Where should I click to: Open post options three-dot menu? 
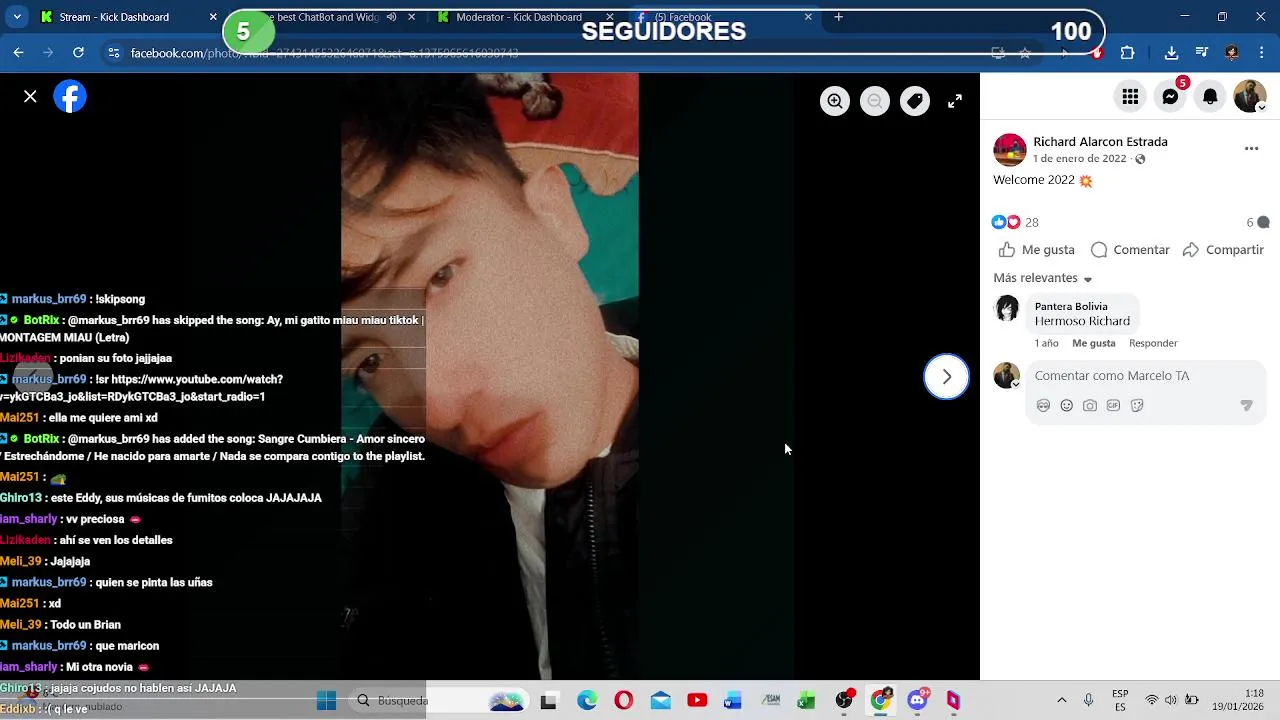(x=1251, y=148)
